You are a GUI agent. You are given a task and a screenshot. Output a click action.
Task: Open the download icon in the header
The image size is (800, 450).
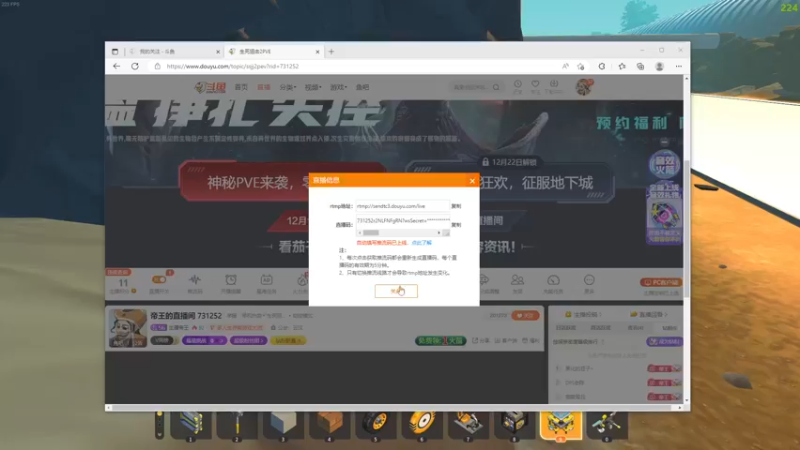point(554,86)
